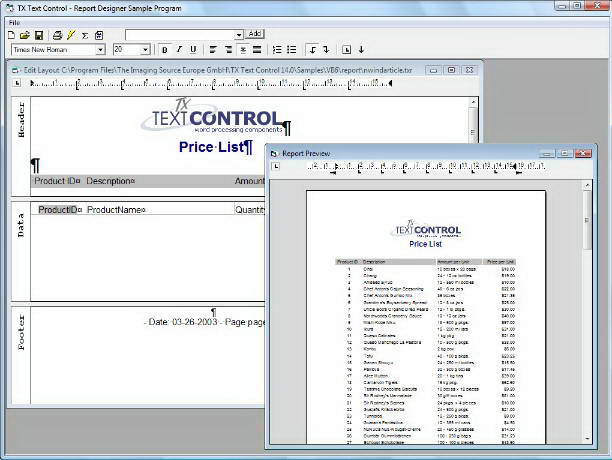
Task: Click the Date 03-26-2003 footer text
Action: [183, 322]
